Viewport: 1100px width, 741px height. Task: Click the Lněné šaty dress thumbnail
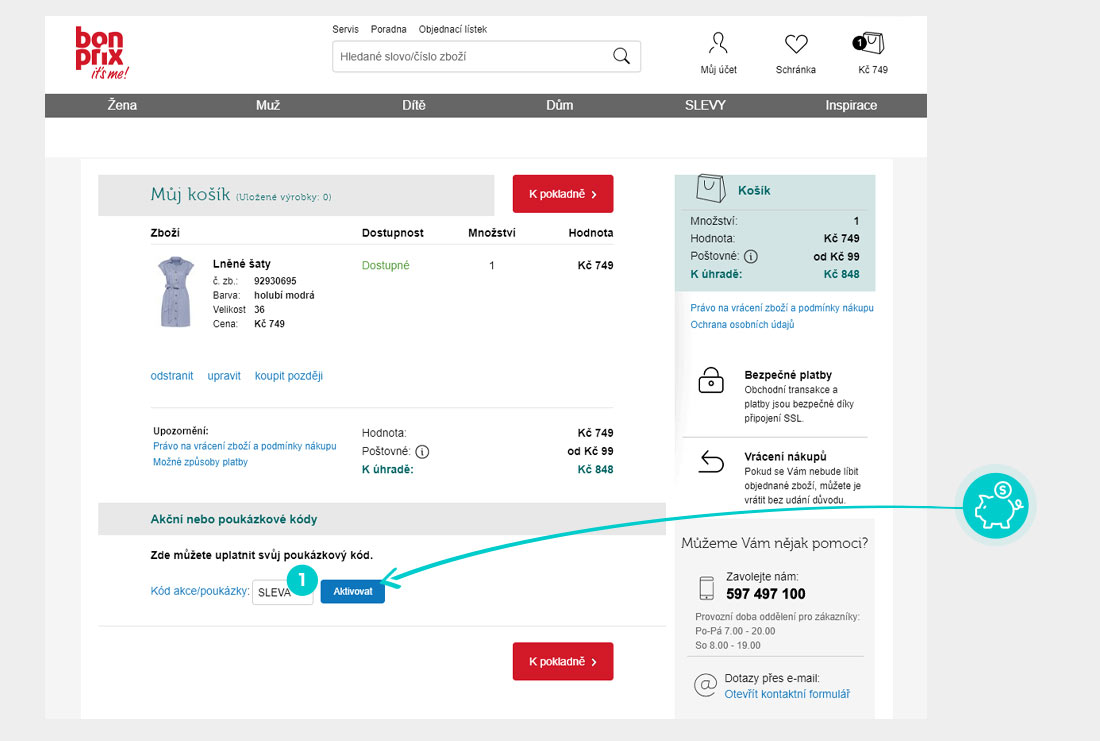click(175, 292)
